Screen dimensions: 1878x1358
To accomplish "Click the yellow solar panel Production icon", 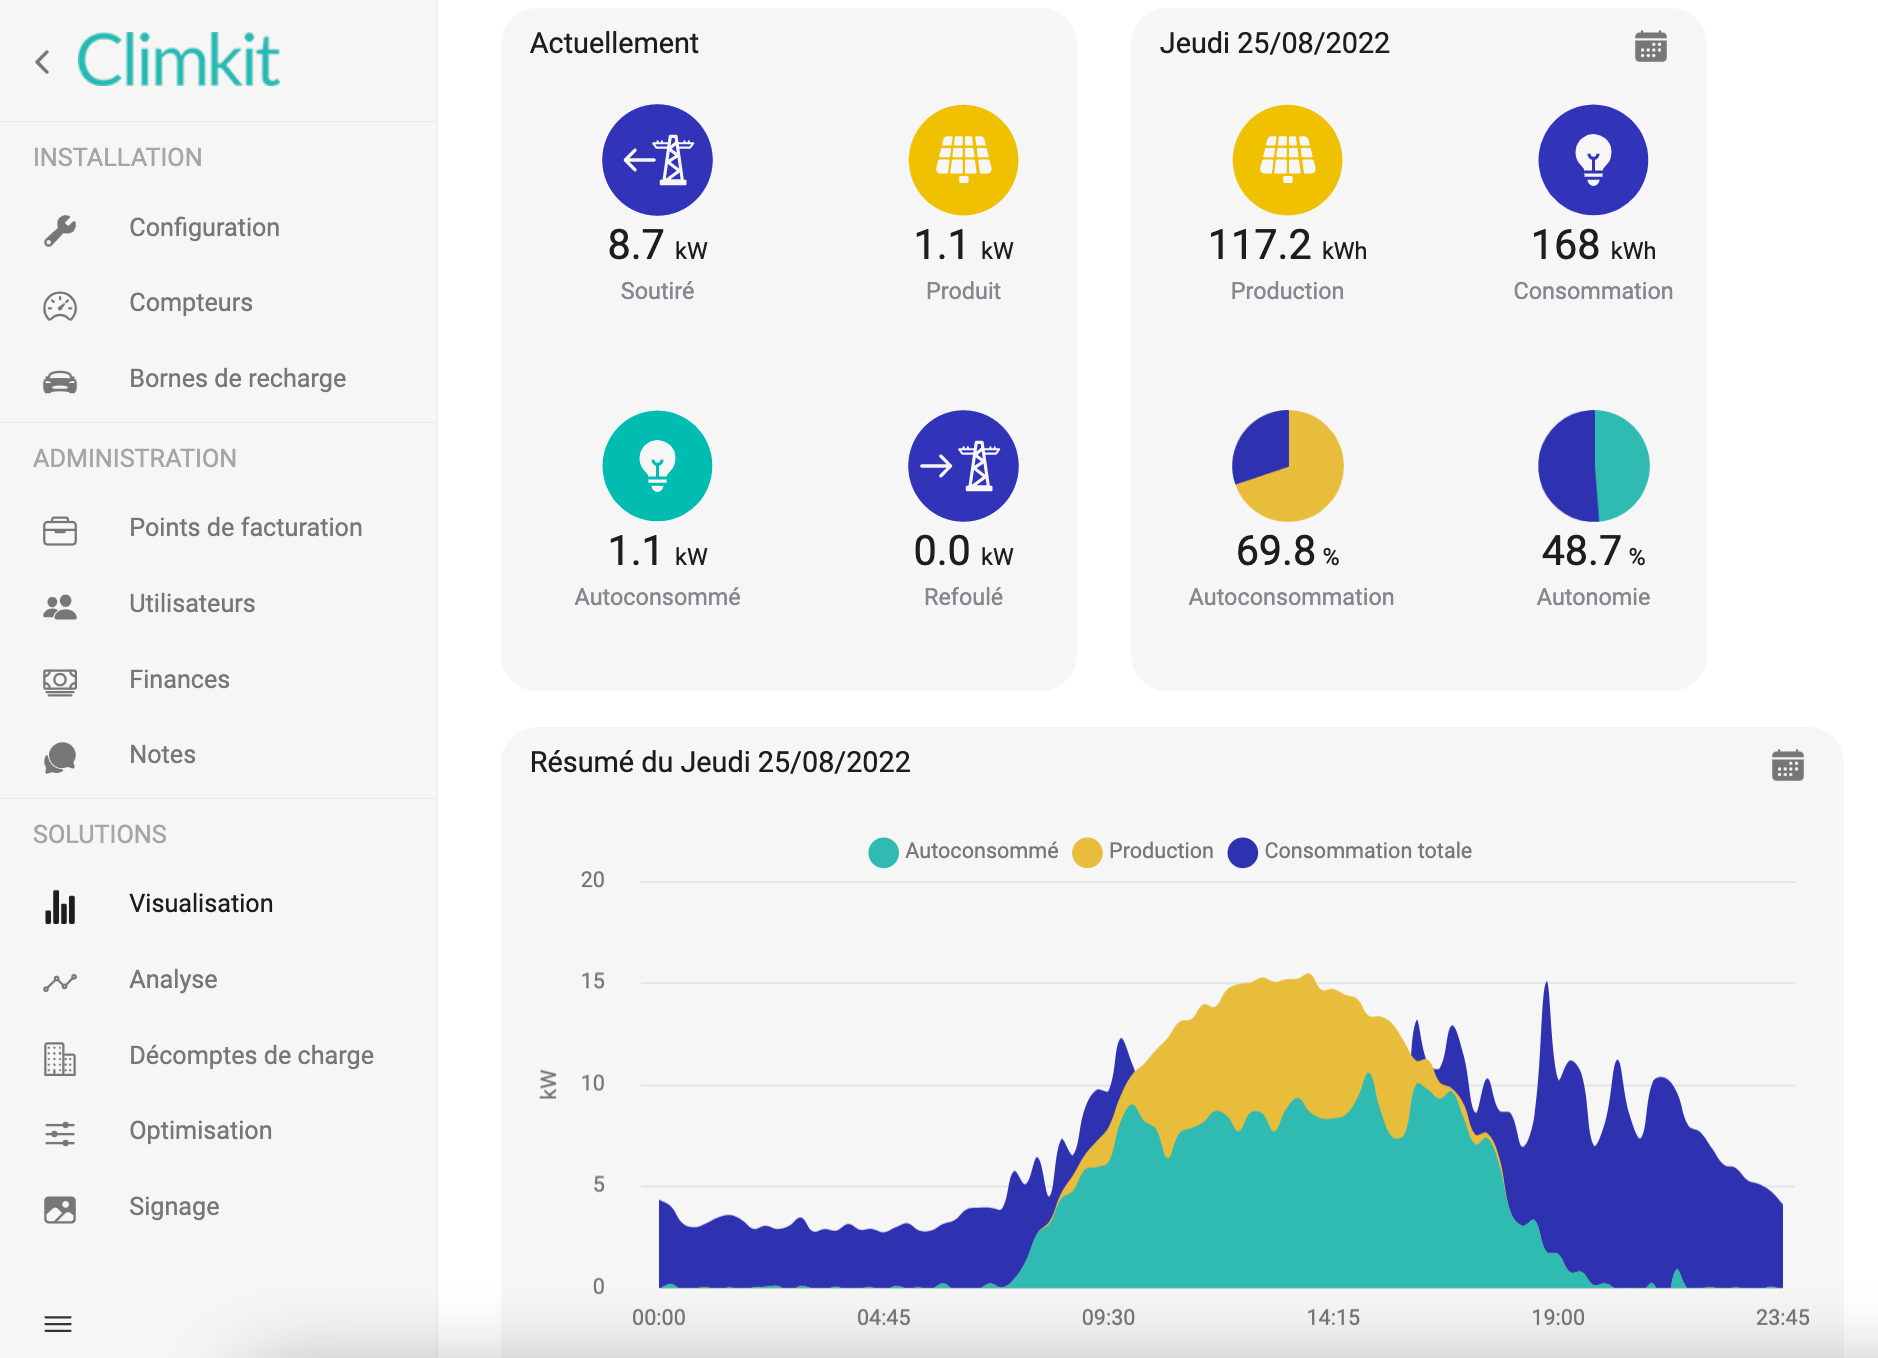I will 1287,160.
